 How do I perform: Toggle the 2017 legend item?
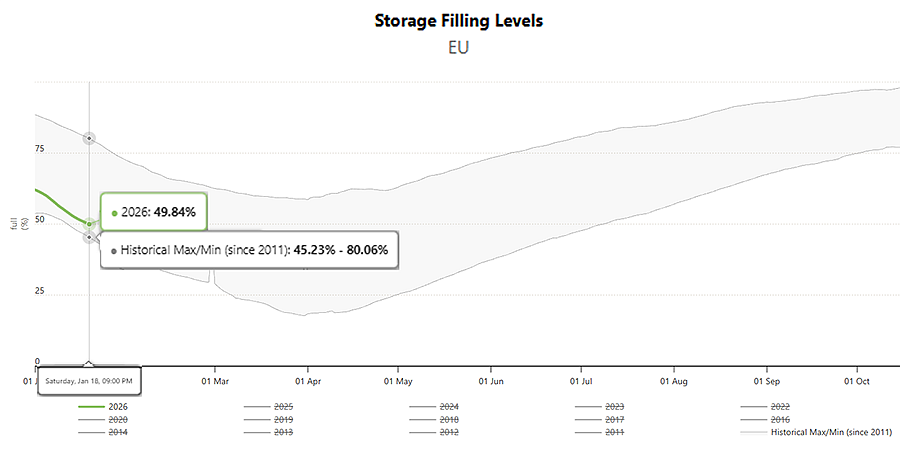[615, 420]
